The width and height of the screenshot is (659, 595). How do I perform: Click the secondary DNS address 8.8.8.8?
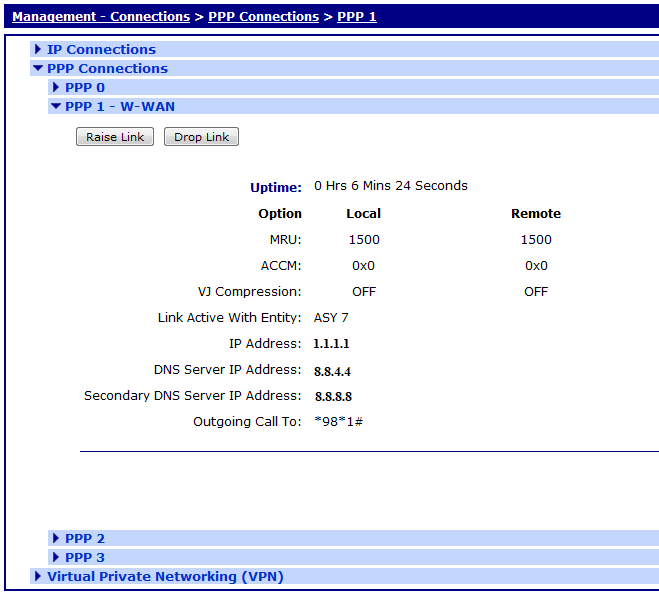pos(333,396)
